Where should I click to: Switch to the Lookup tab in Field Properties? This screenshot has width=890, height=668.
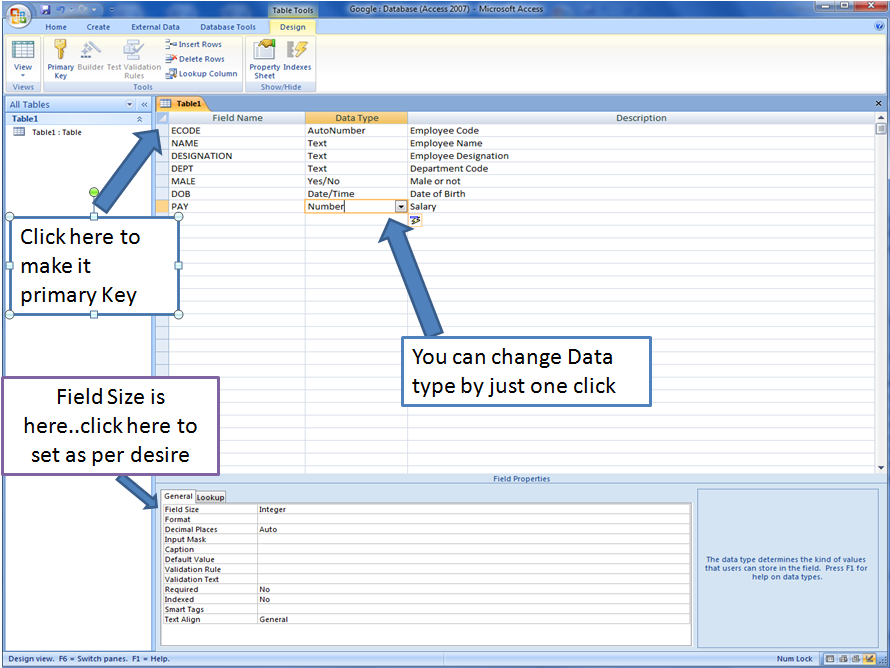[x=210, y=496]
